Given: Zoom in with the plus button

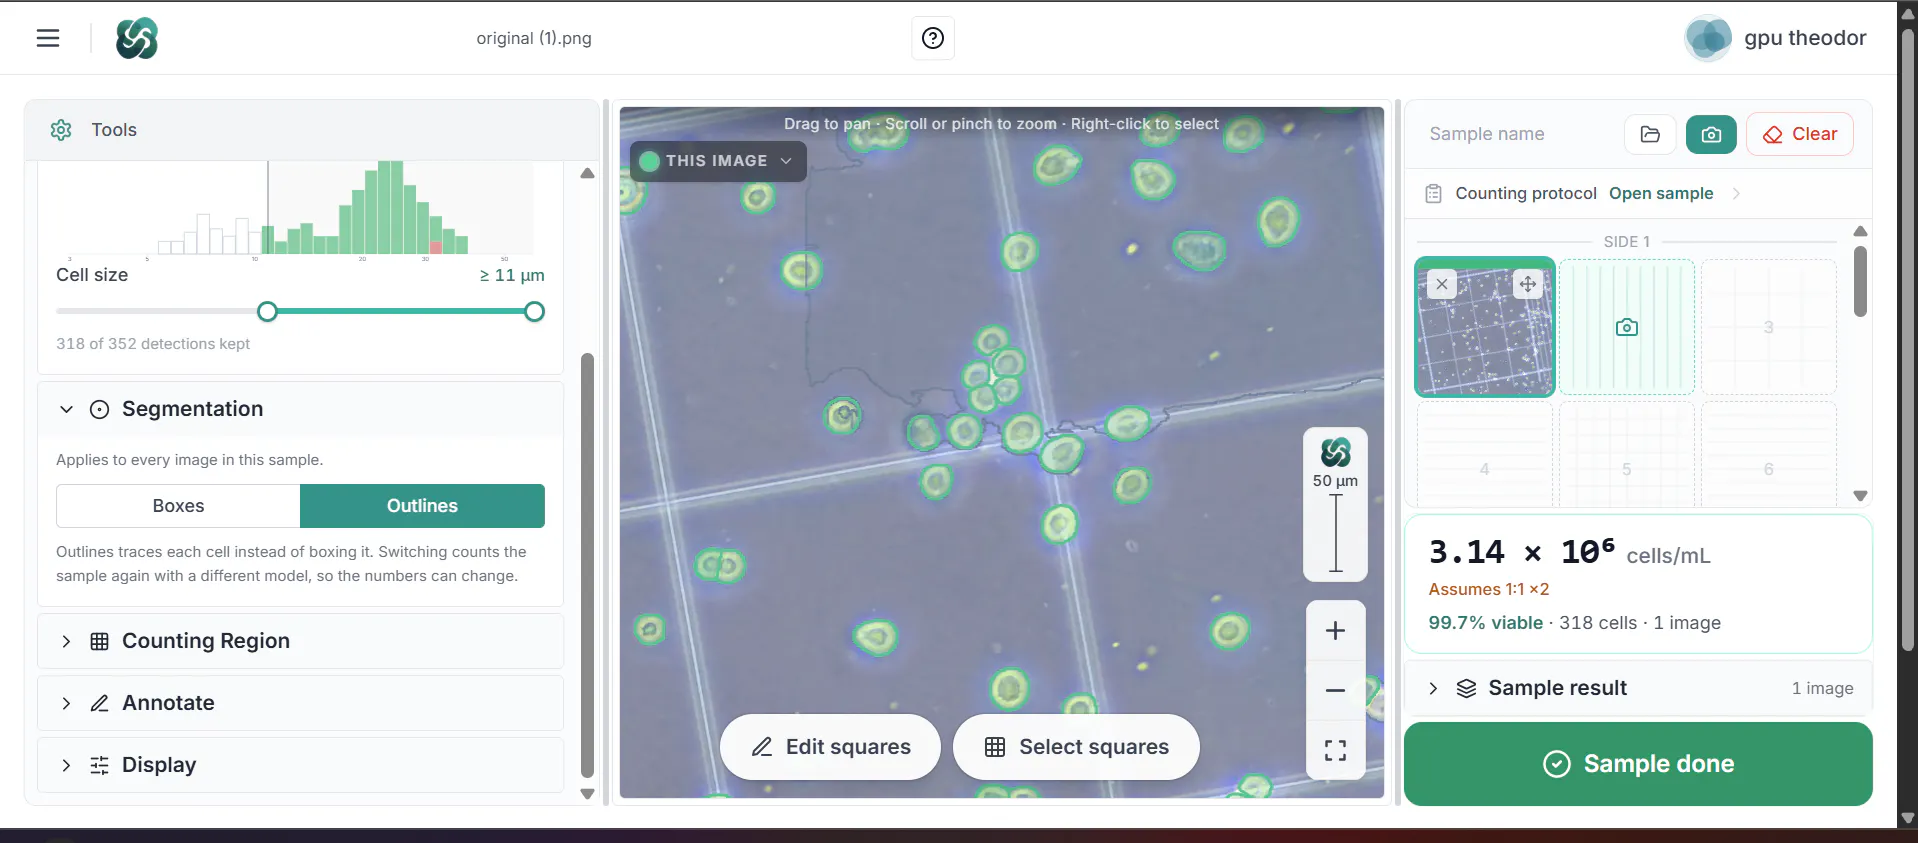Looking at the screenshot, I should [x=1335, y=630].
